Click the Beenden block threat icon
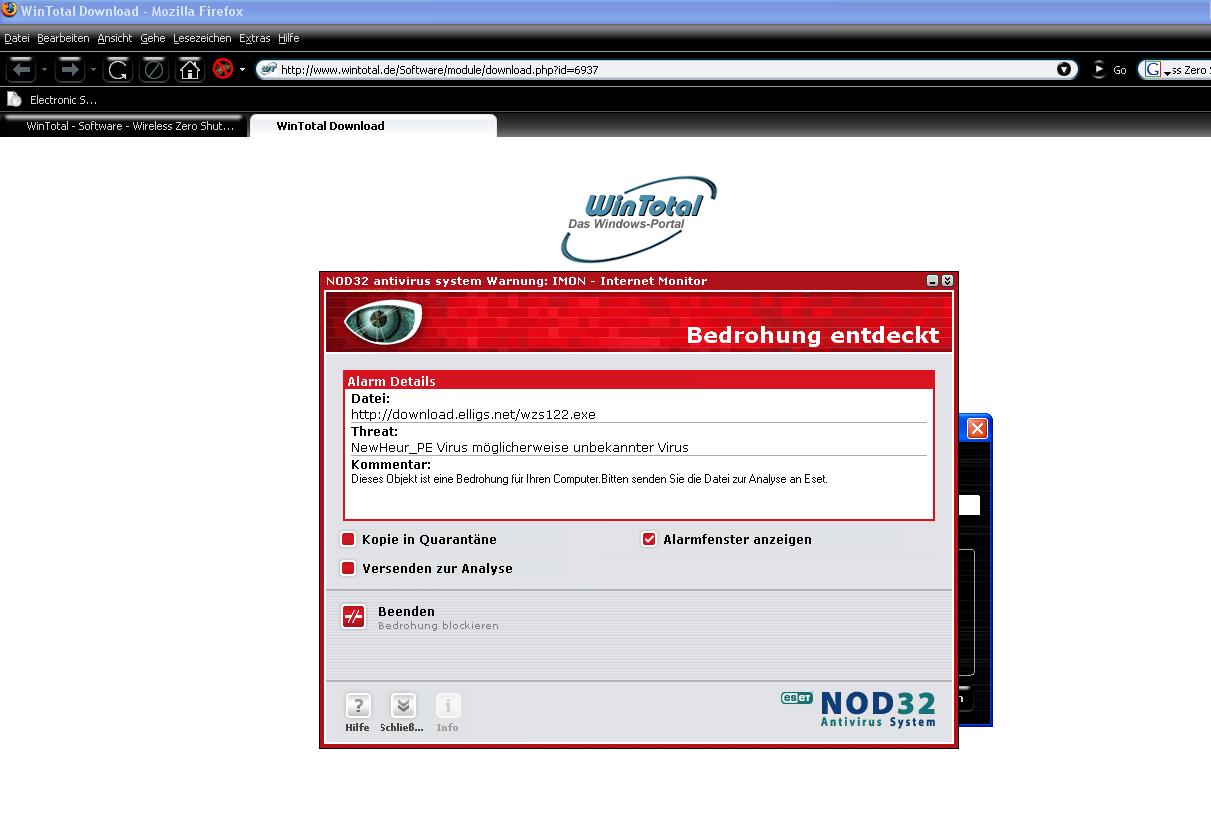Screen dimensions: 1211x828 coord(354,617)
